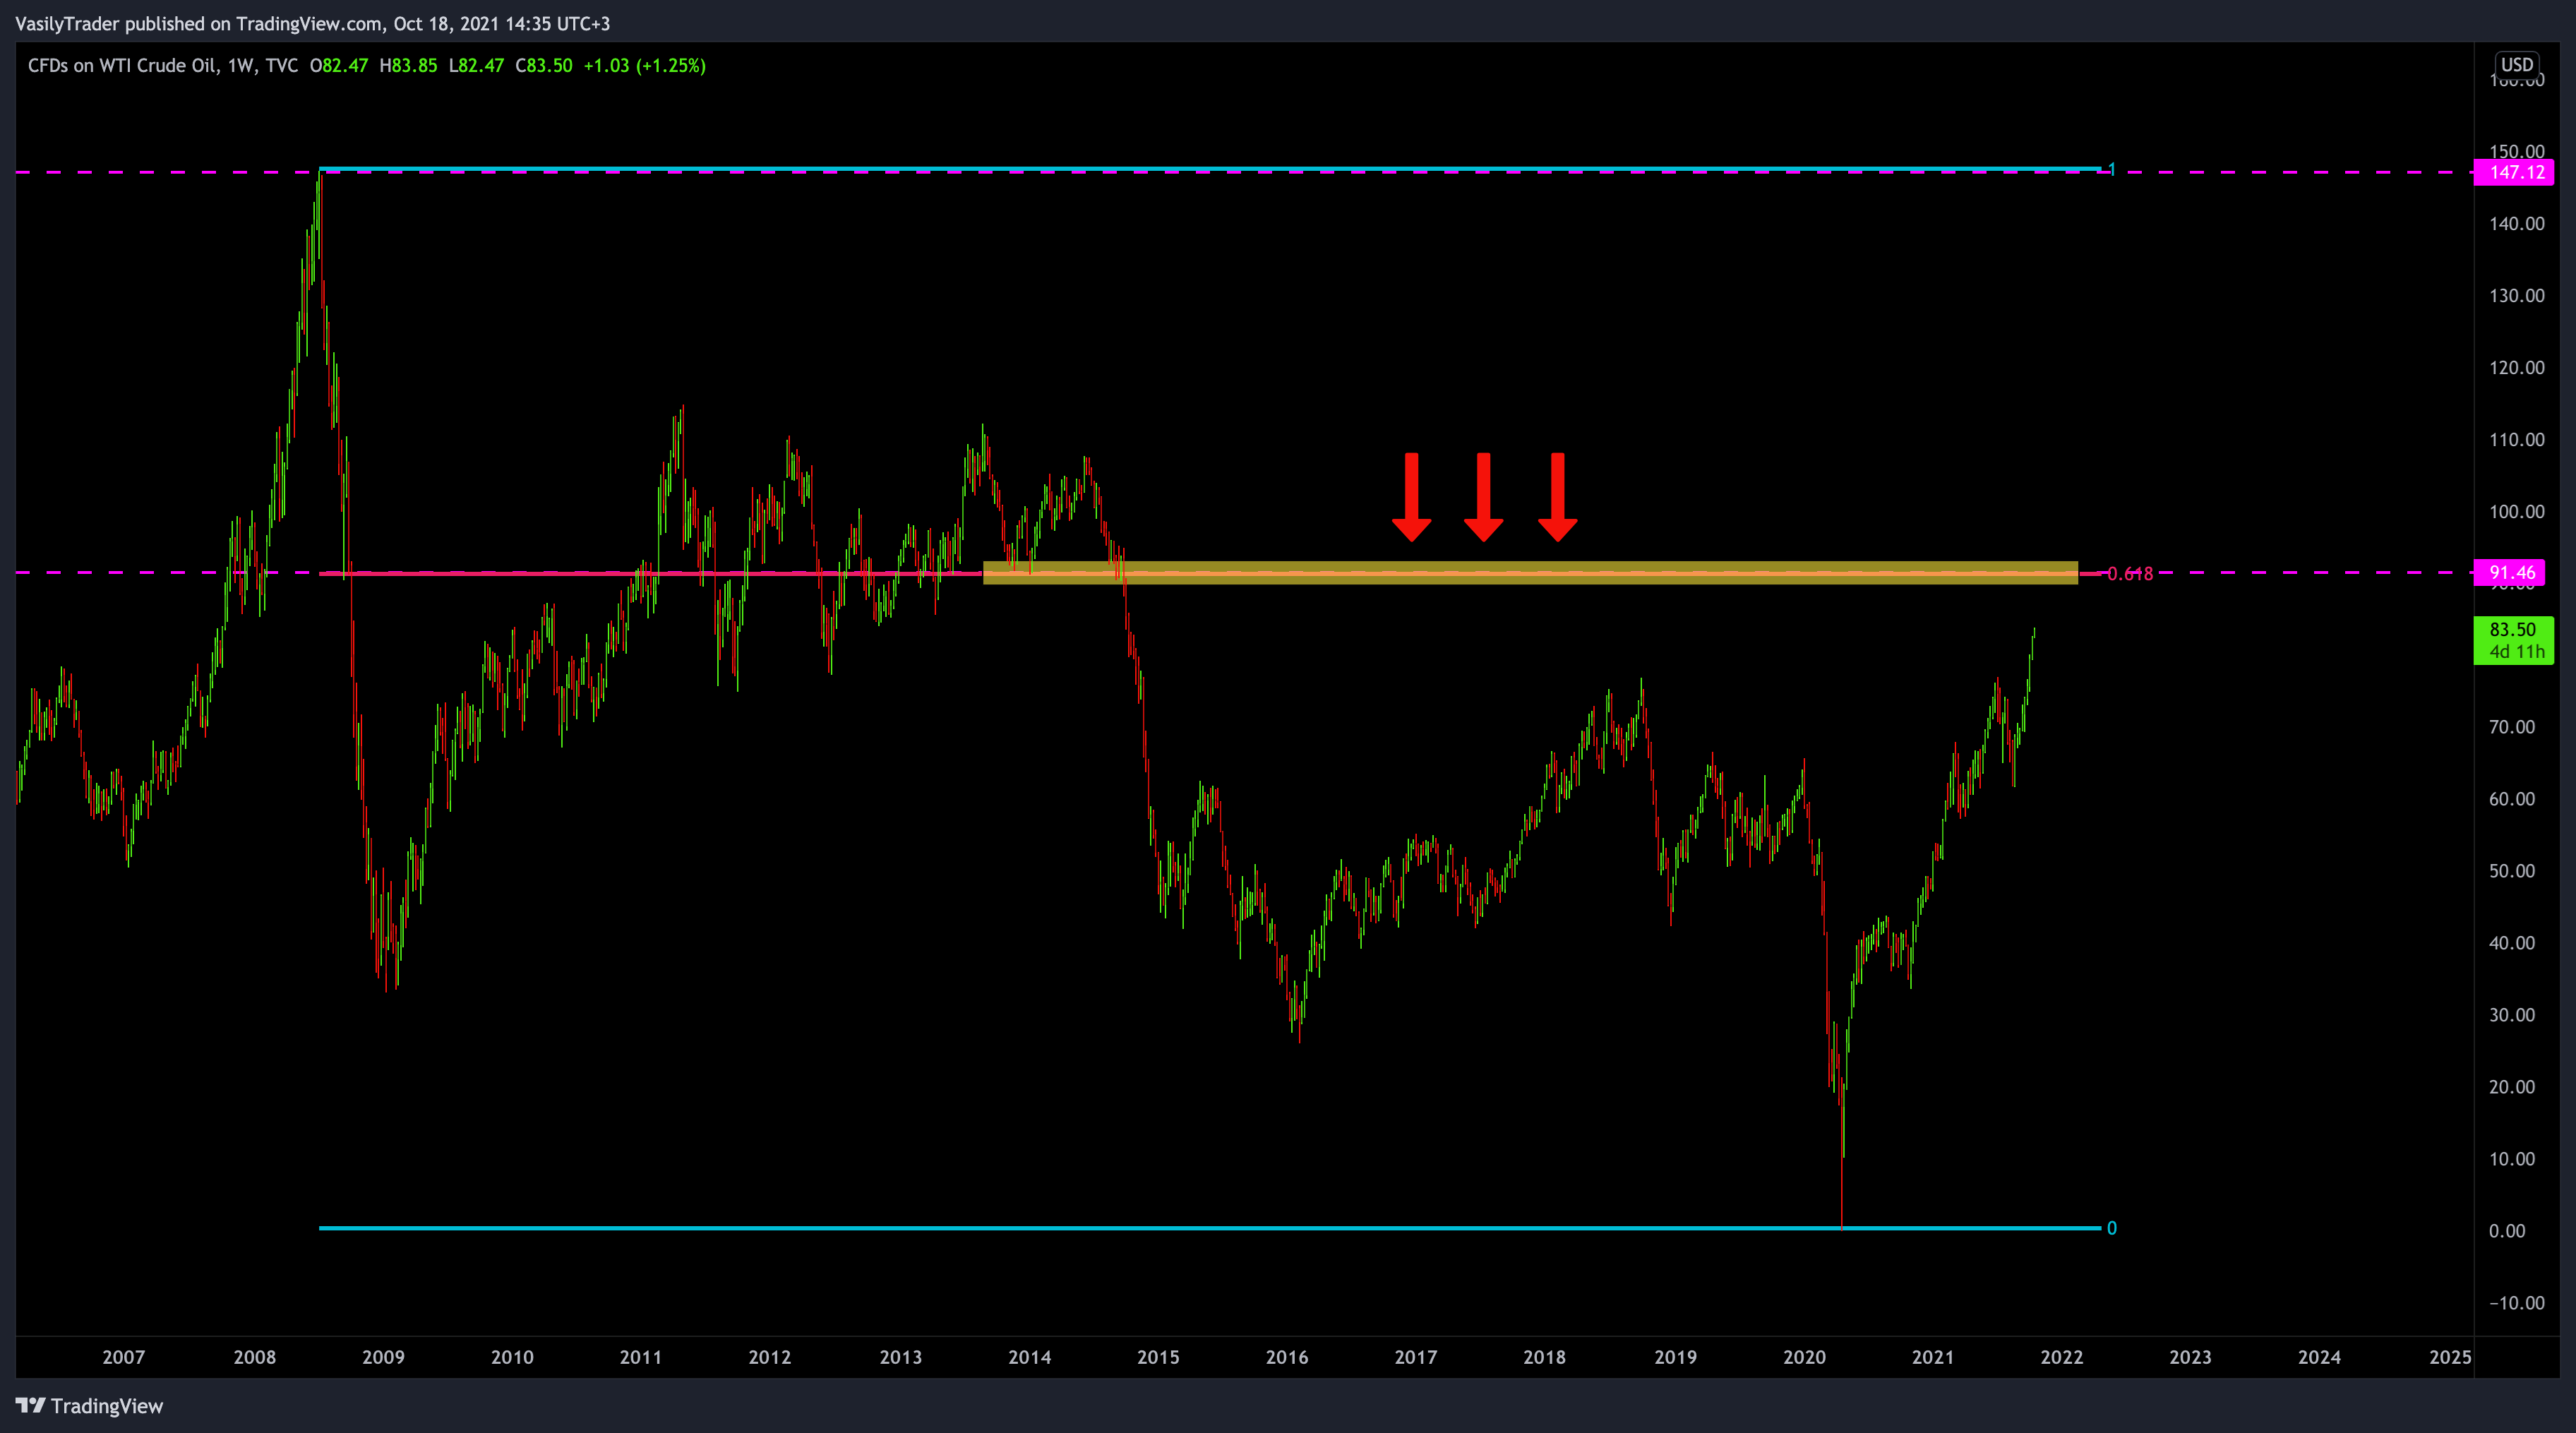Viewport: 2576px width, 1433px height.
Task: Select the cyan Fibonacci top line
Action: 1210,168
